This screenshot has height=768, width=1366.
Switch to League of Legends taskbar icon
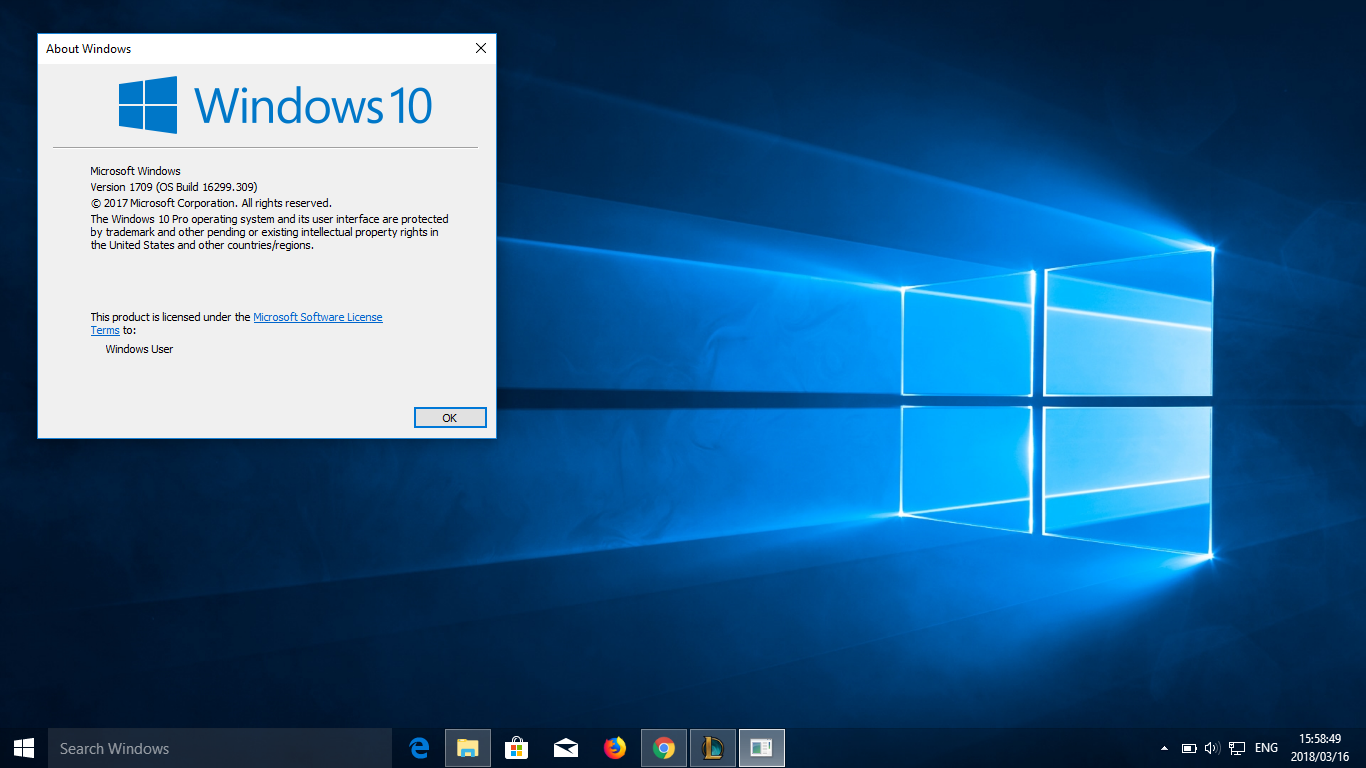(712, 748)
